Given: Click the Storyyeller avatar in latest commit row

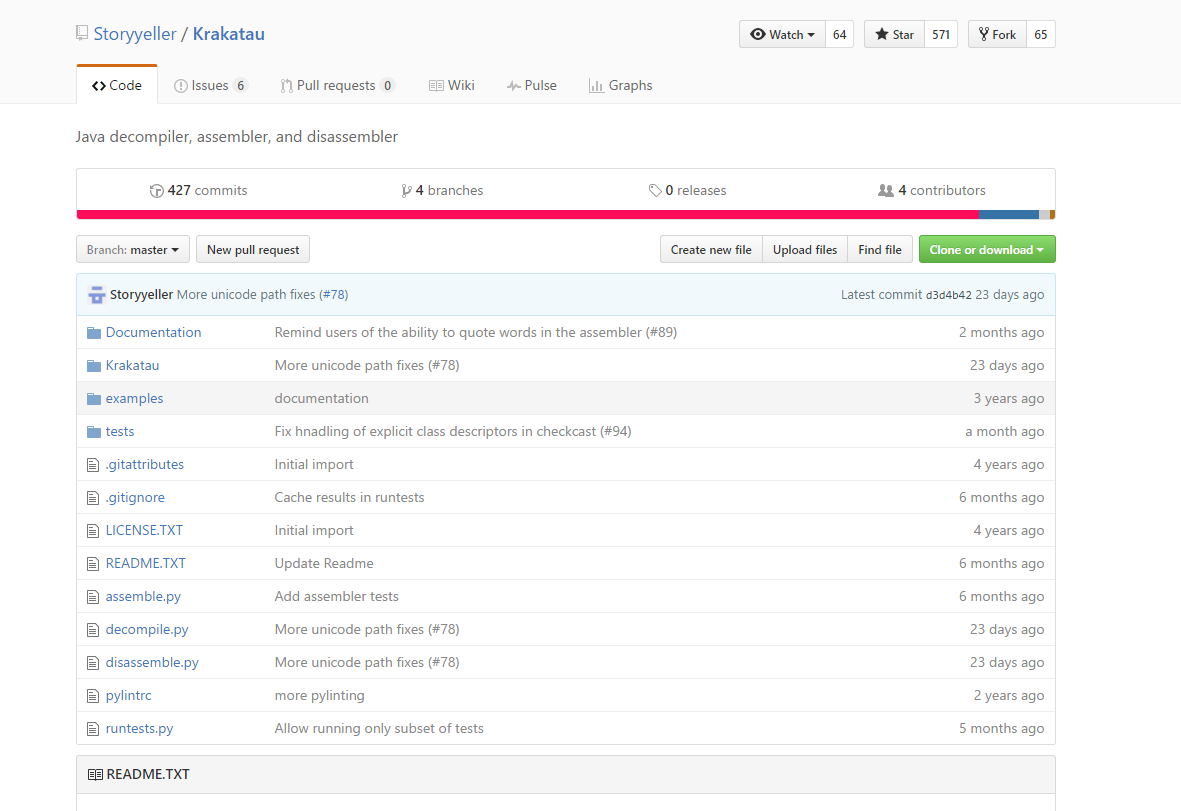Looking at the screenshot, I should click(x=96, y=294).
